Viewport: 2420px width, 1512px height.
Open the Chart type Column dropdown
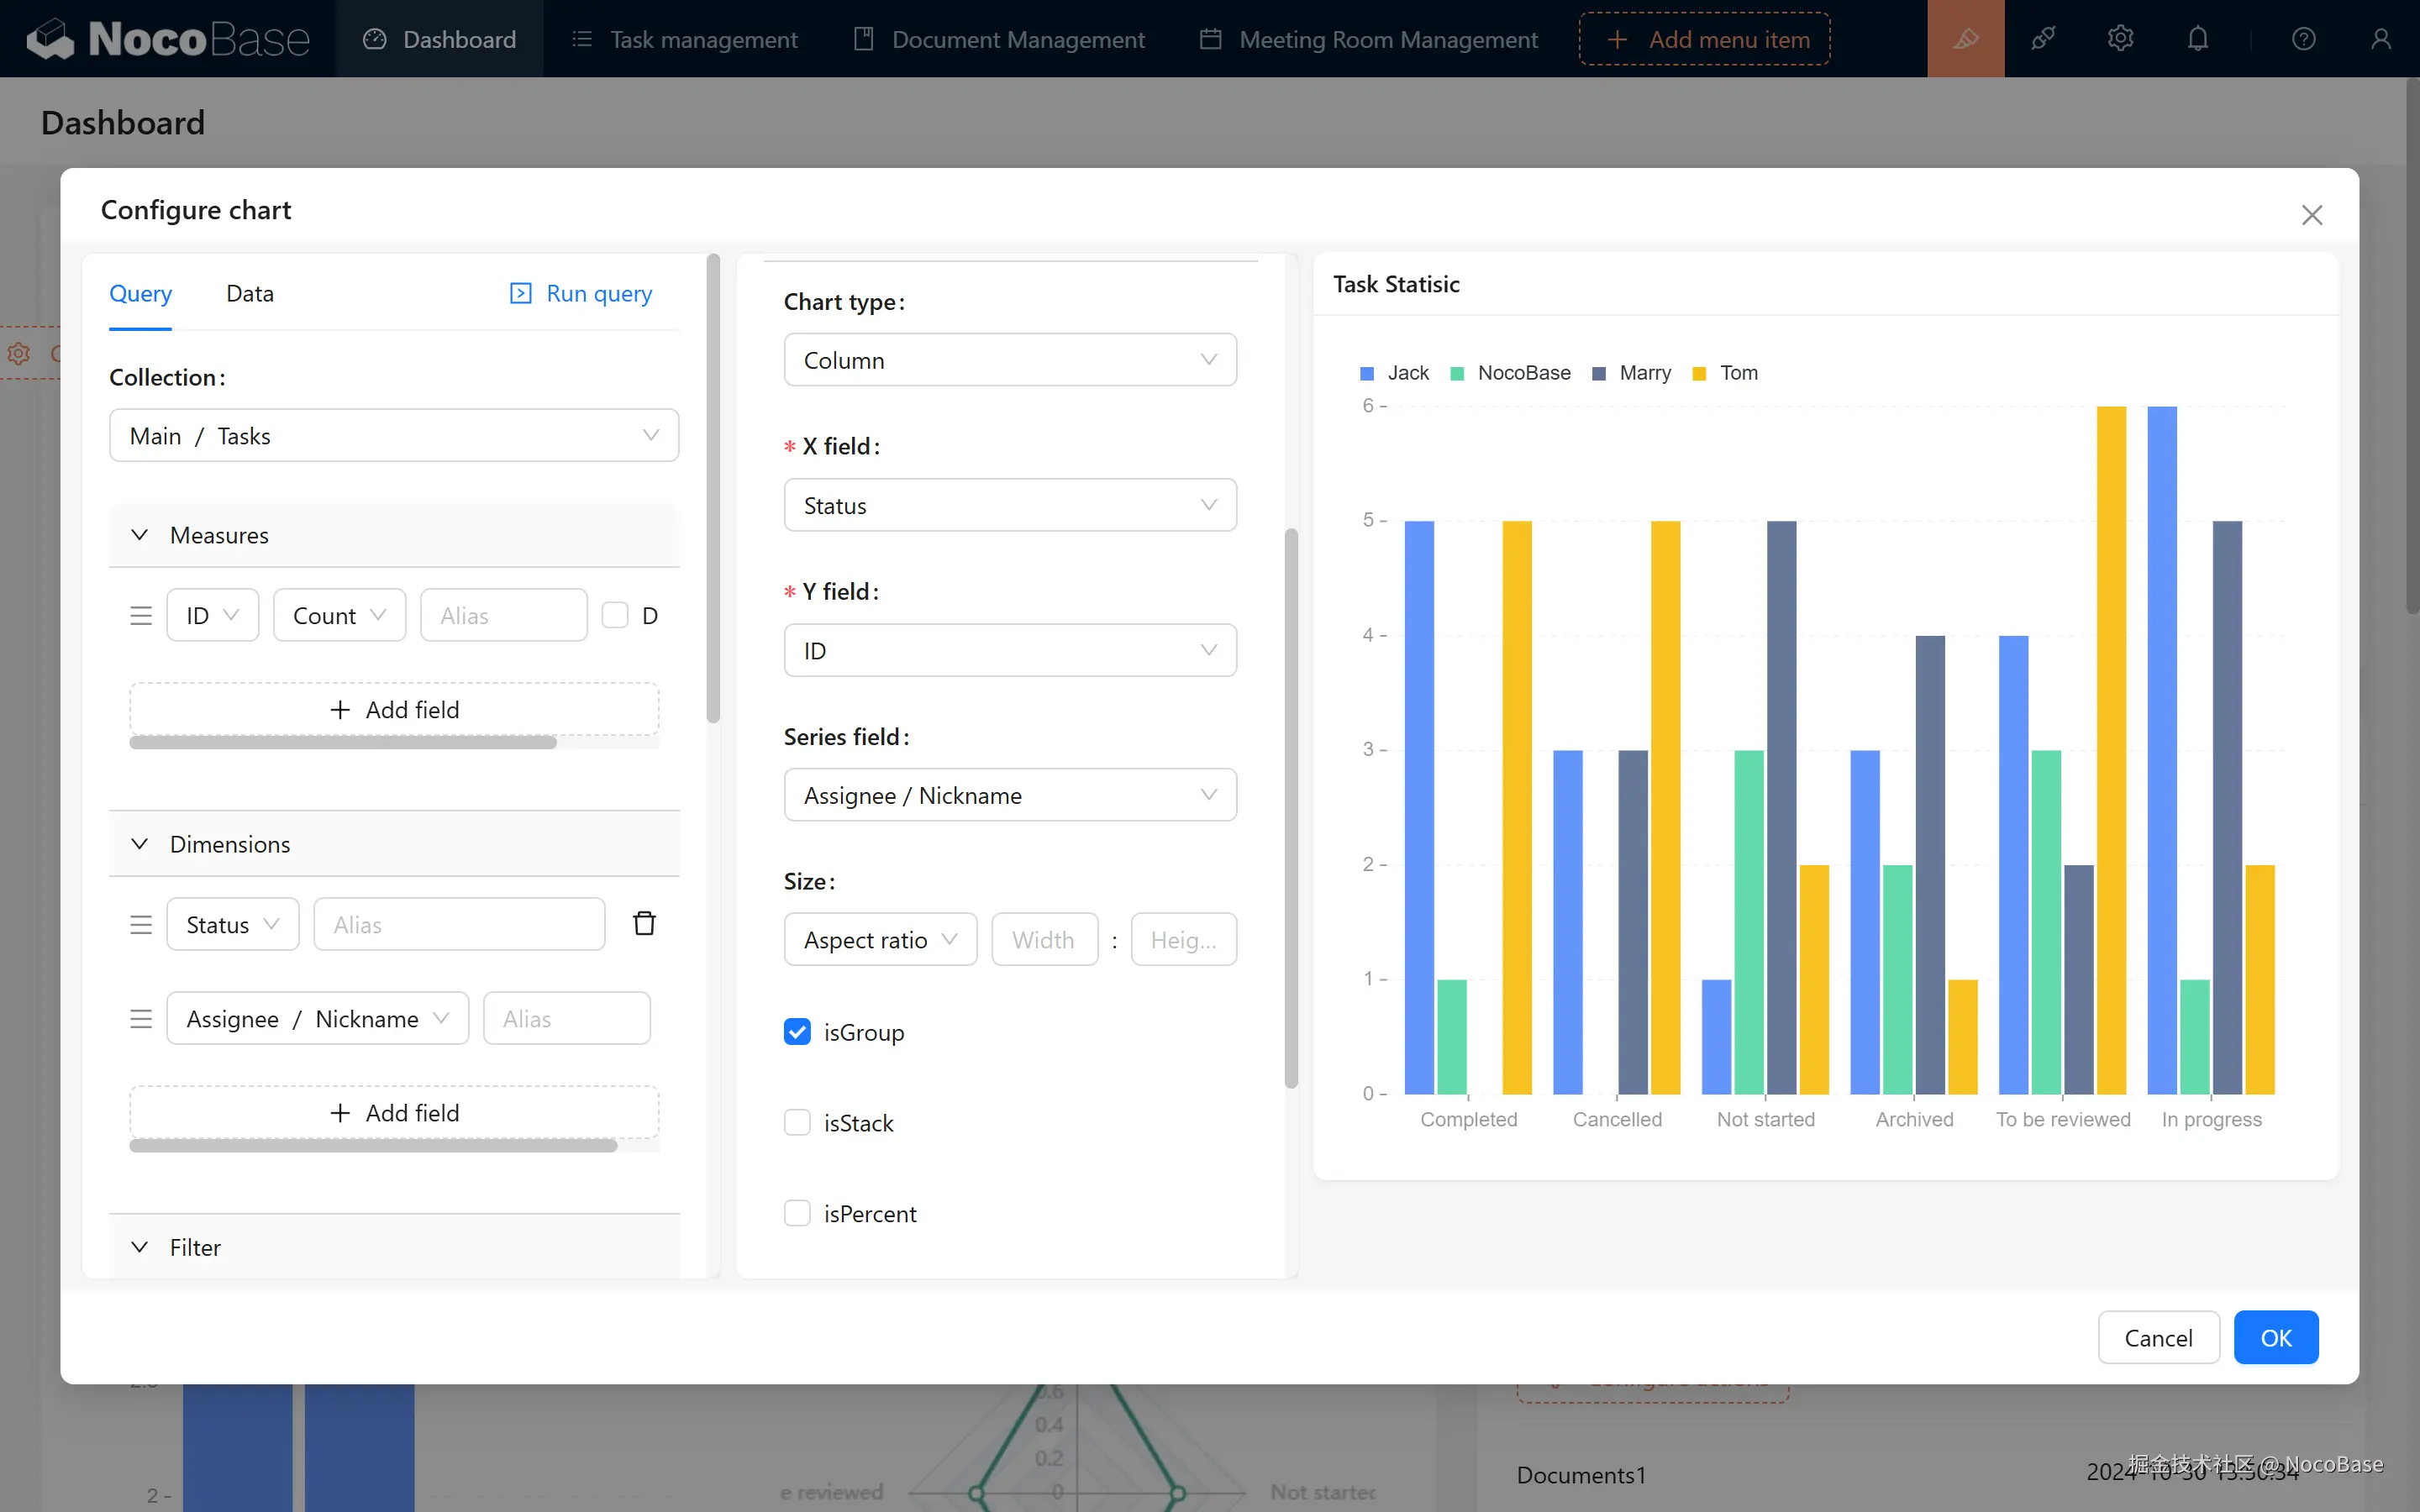tap(1010, 360)
